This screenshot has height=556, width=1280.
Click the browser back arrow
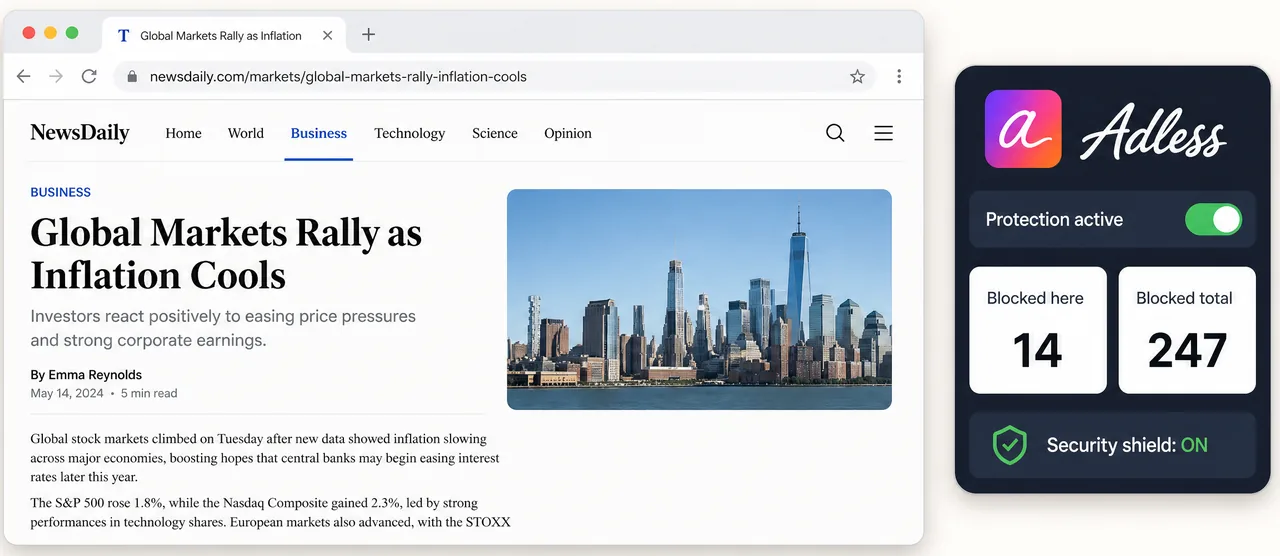click(x=24, y=76)
